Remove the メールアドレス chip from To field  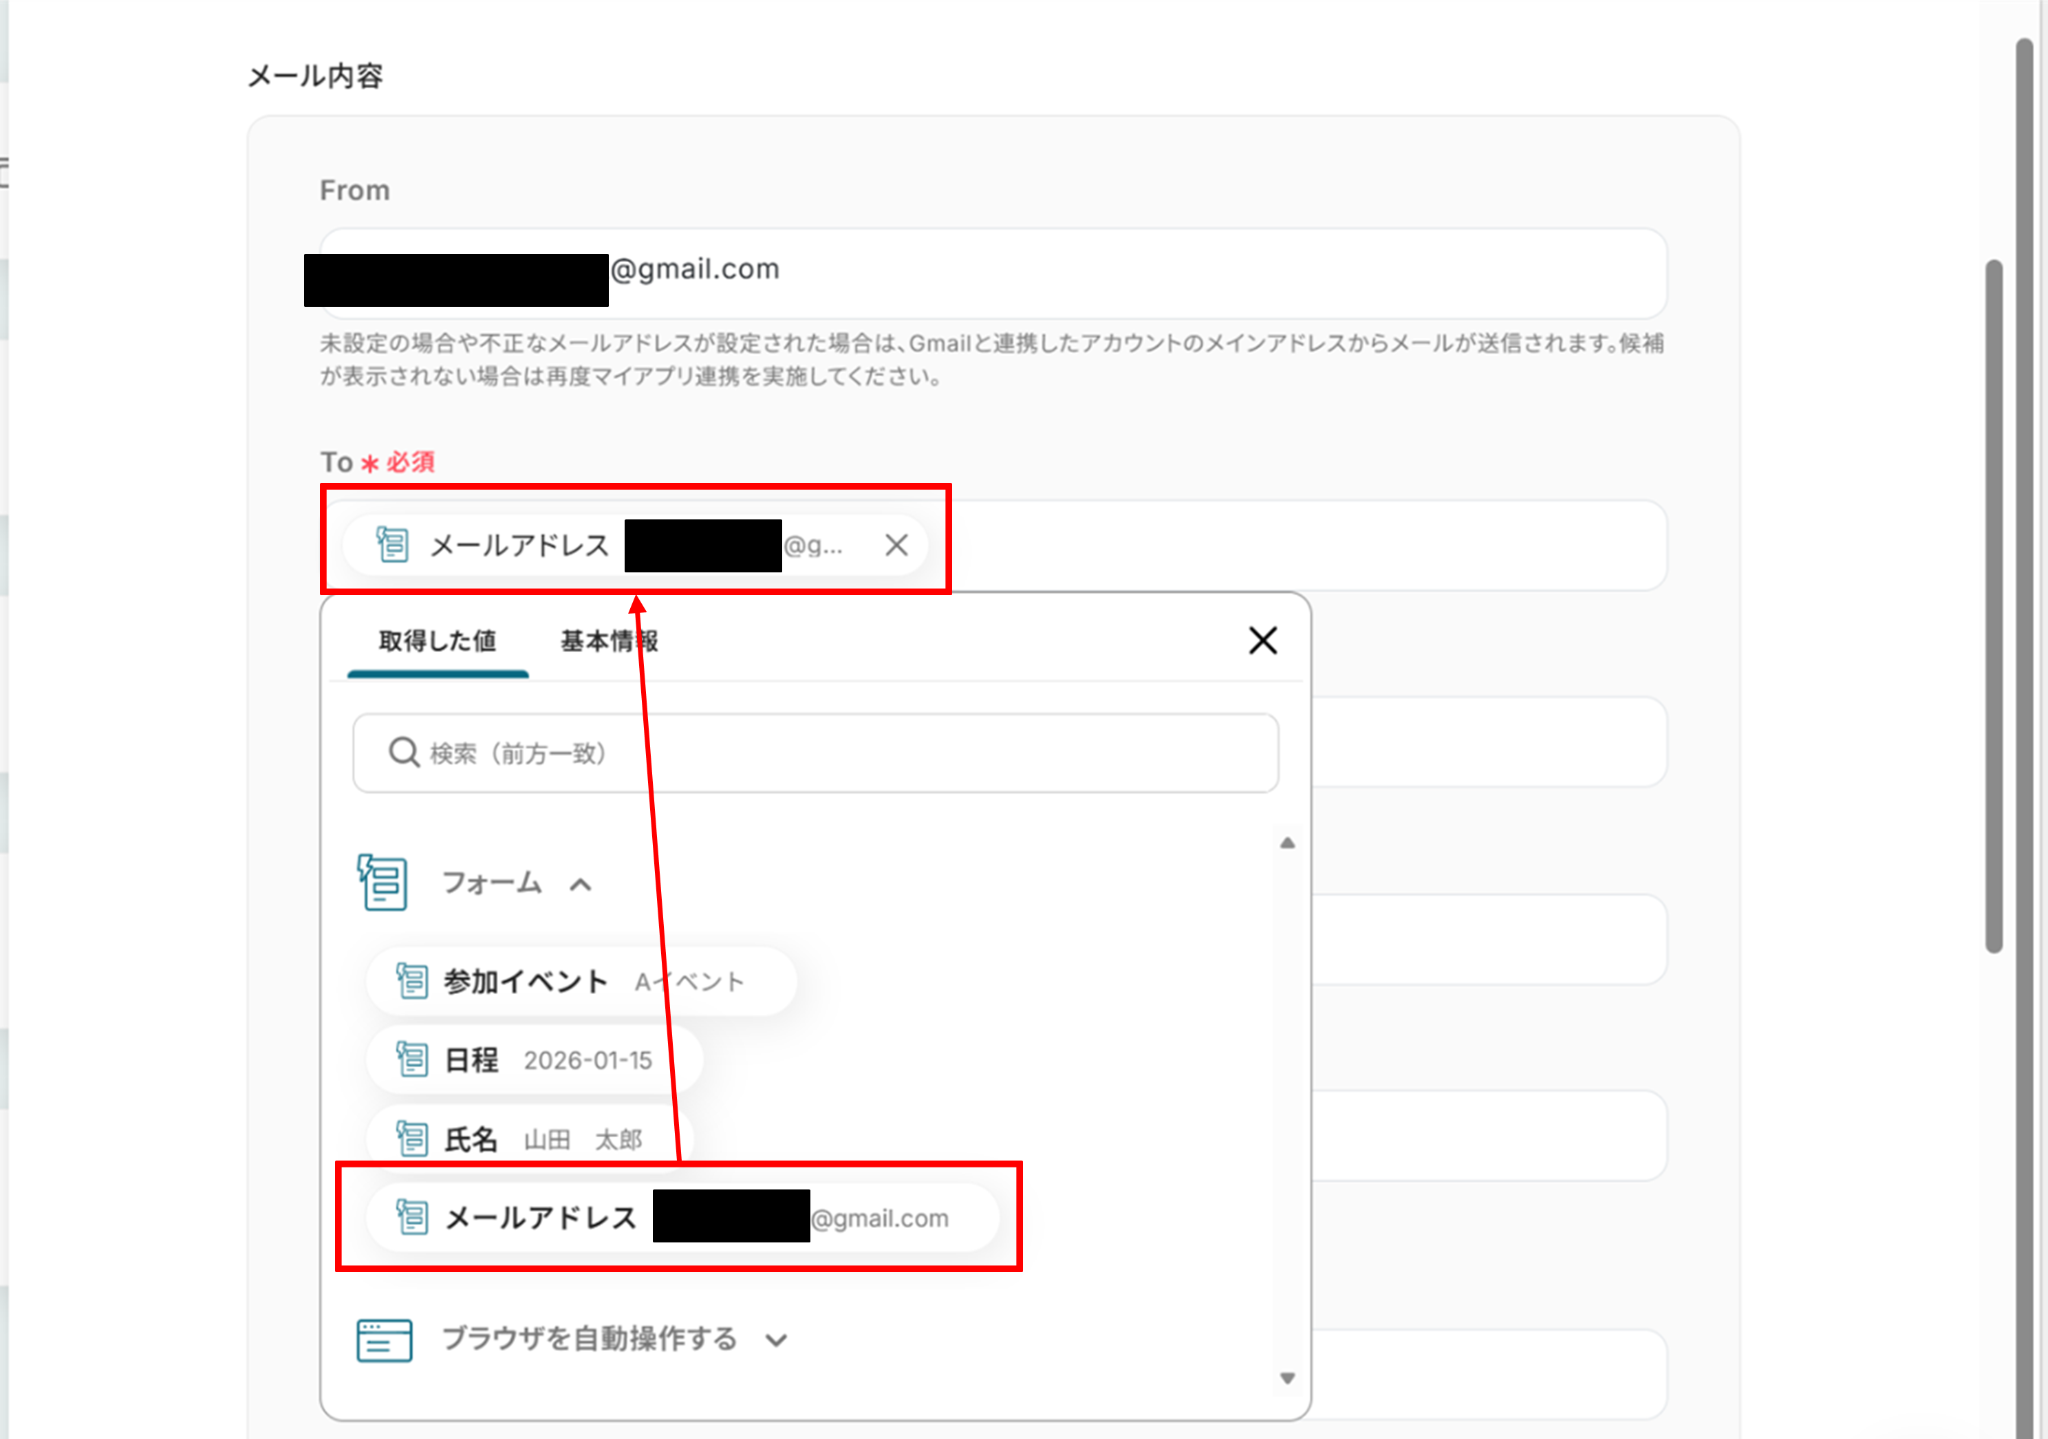point(896,545)
